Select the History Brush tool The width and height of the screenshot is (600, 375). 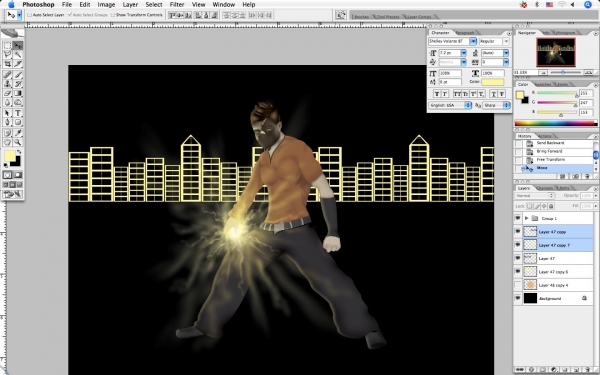pos(18,84)
